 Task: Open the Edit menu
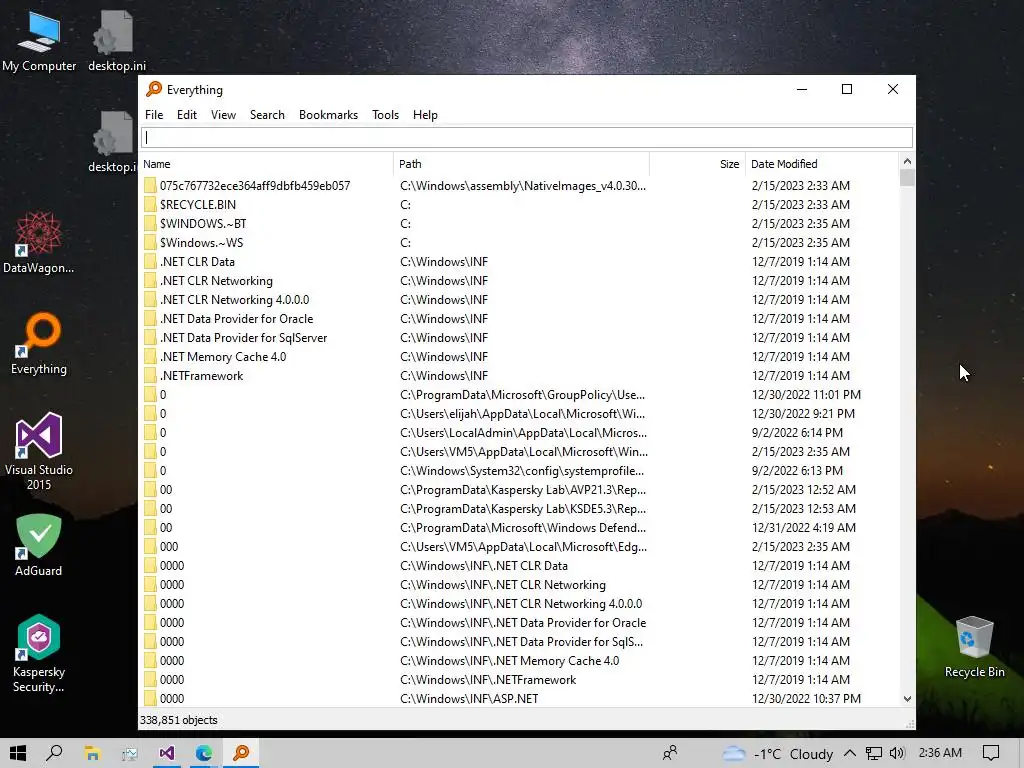coord(187,115)
